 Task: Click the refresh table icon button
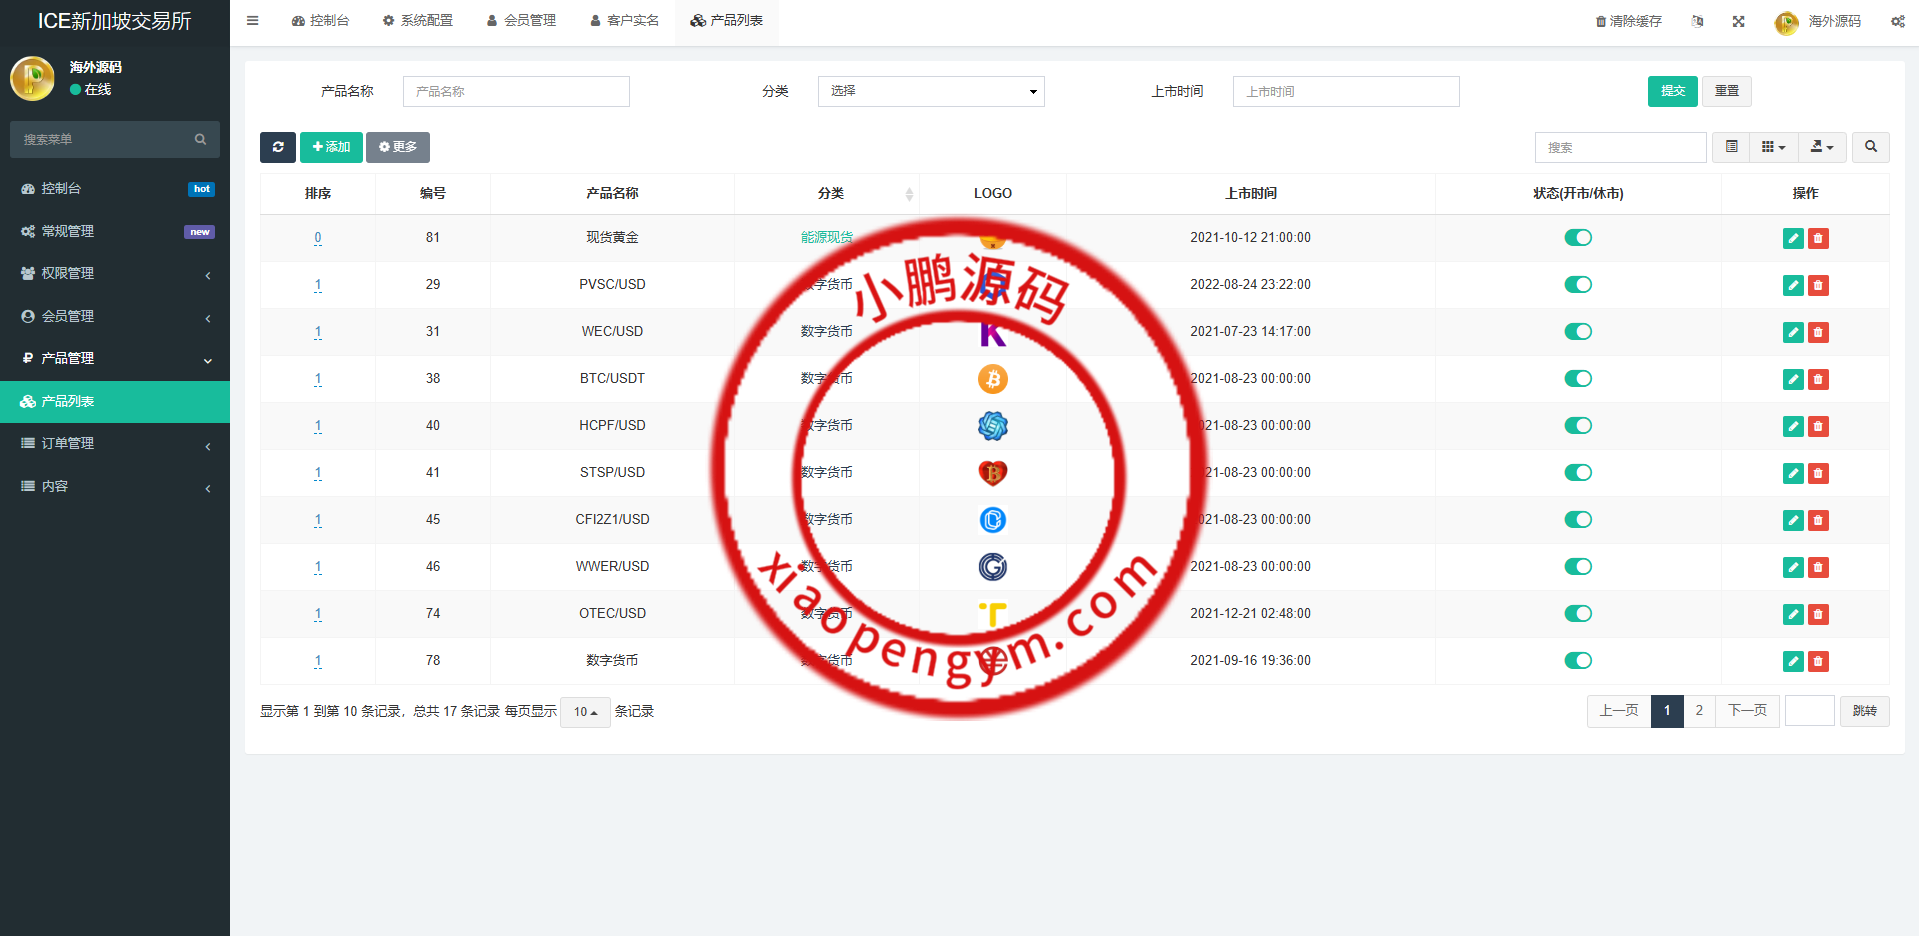click(277, 147)
